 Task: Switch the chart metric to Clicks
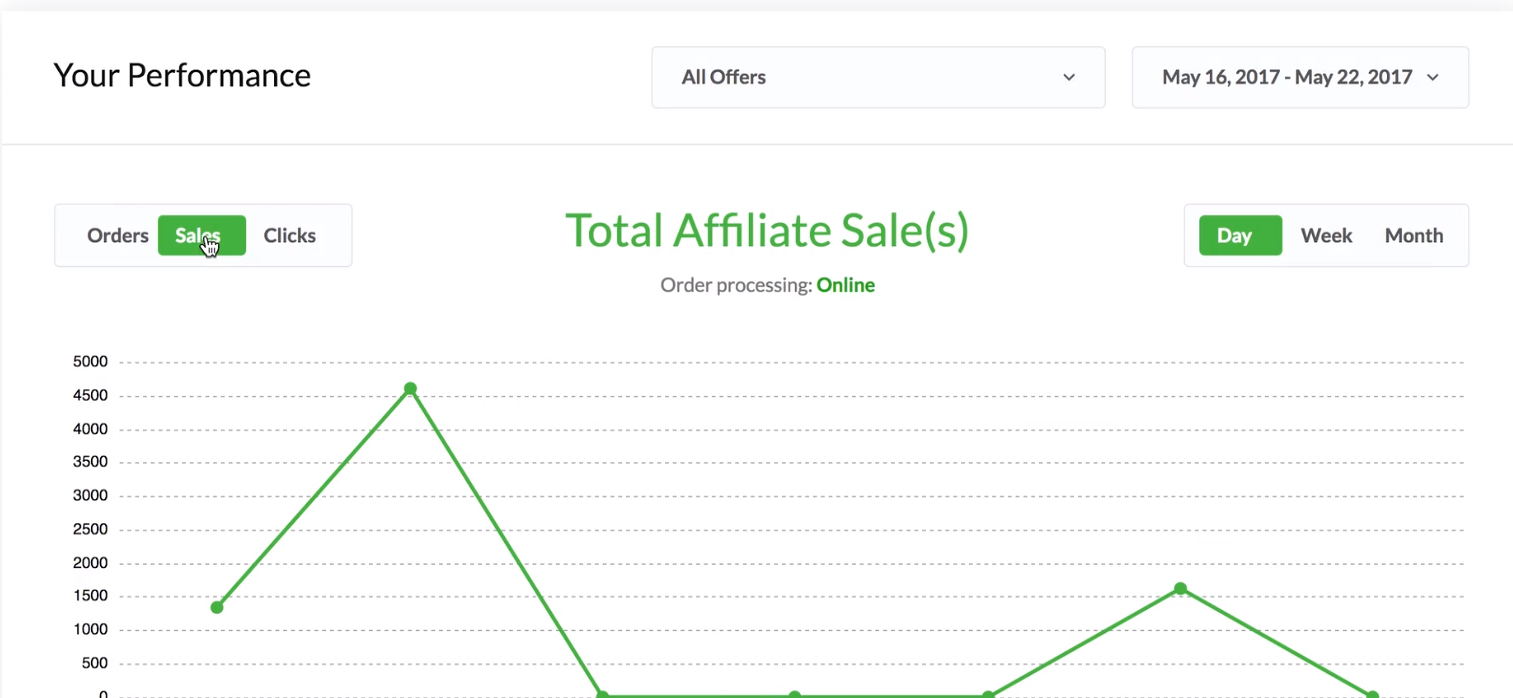pos(290,236)
